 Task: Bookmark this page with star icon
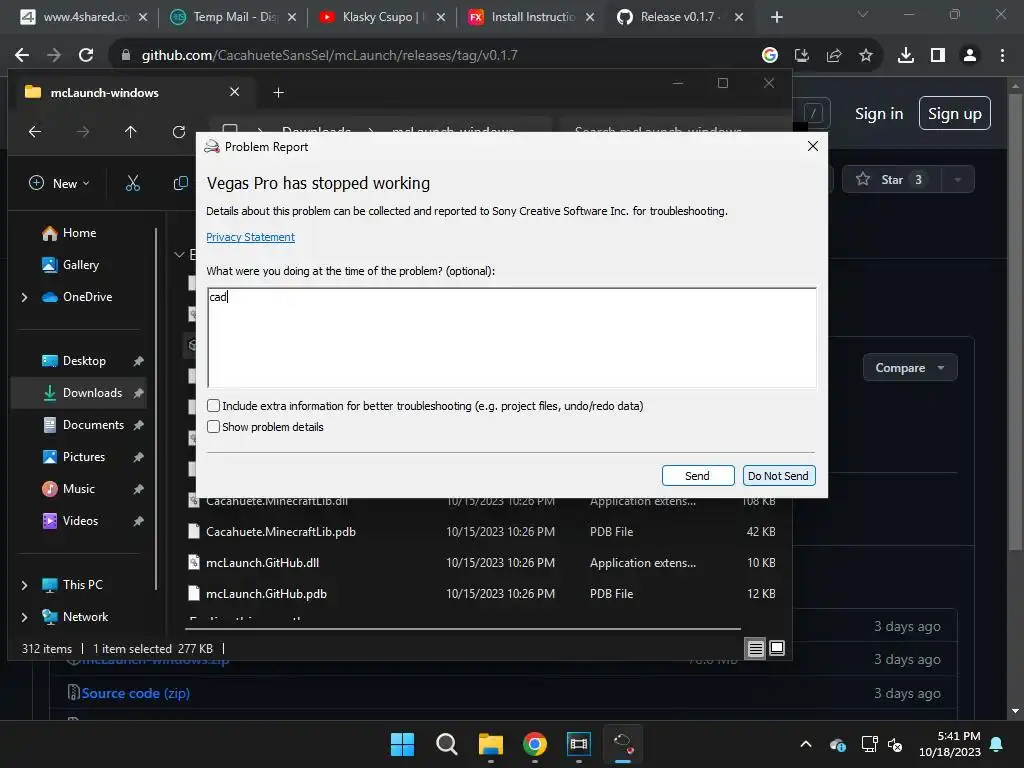[x=866, y=56]
